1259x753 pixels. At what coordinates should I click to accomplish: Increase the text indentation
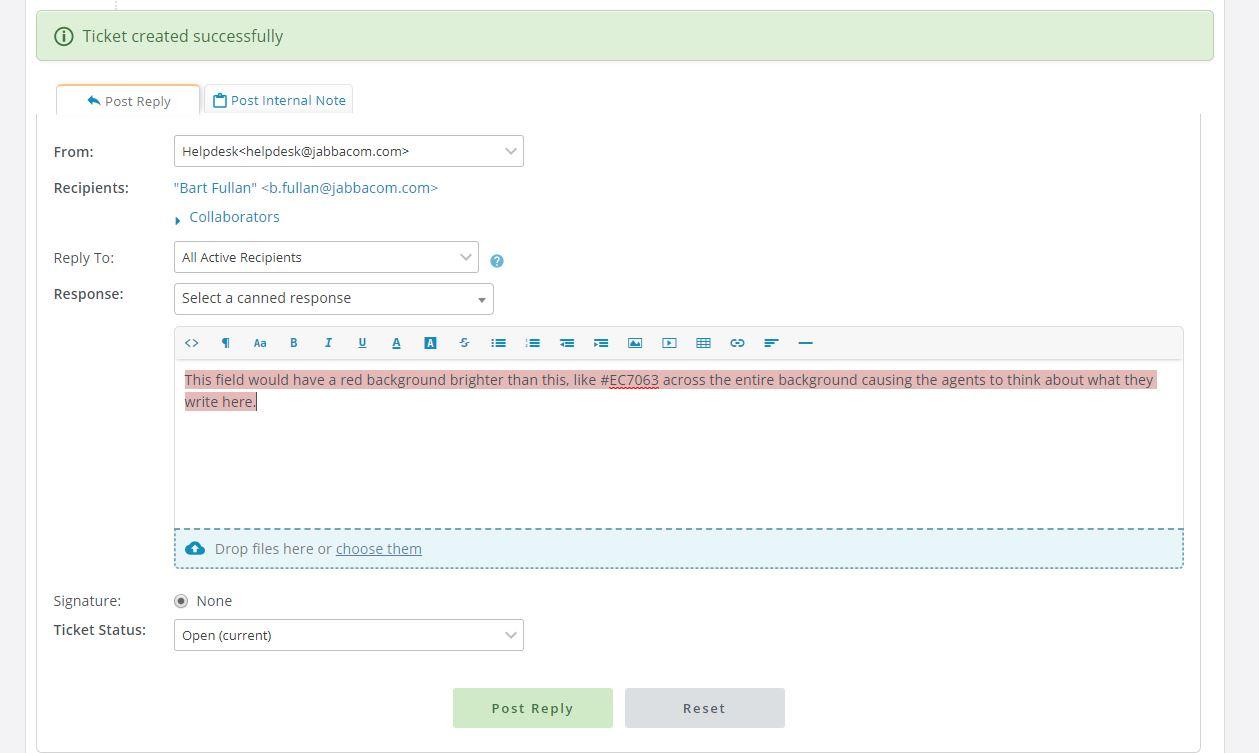click(600, 343)
